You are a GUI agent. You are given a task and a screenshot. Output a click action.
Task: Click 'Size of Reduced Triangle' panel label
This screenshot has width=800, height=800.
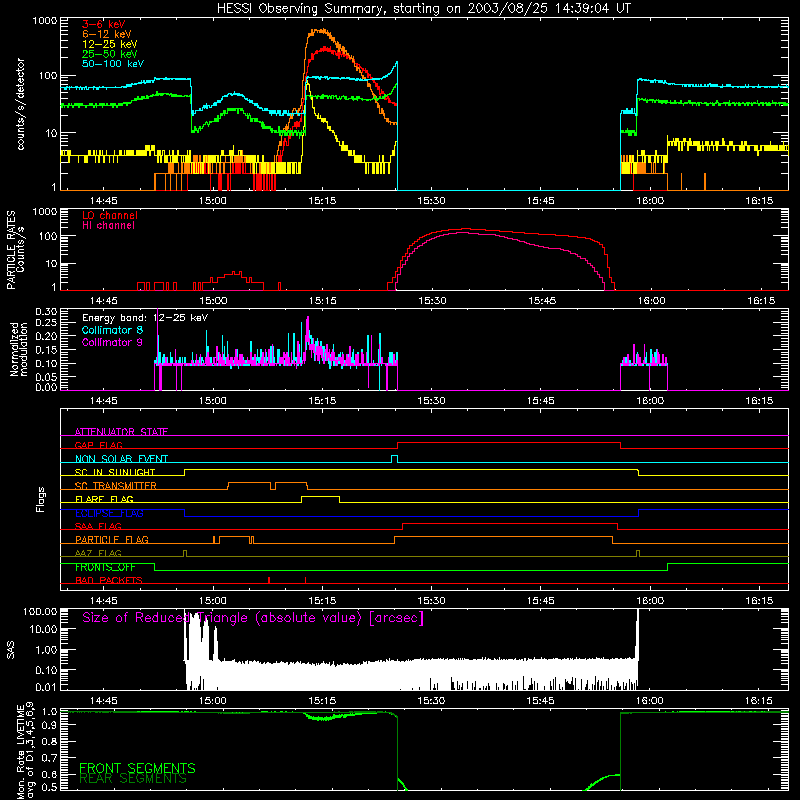[x=253, y=618]
